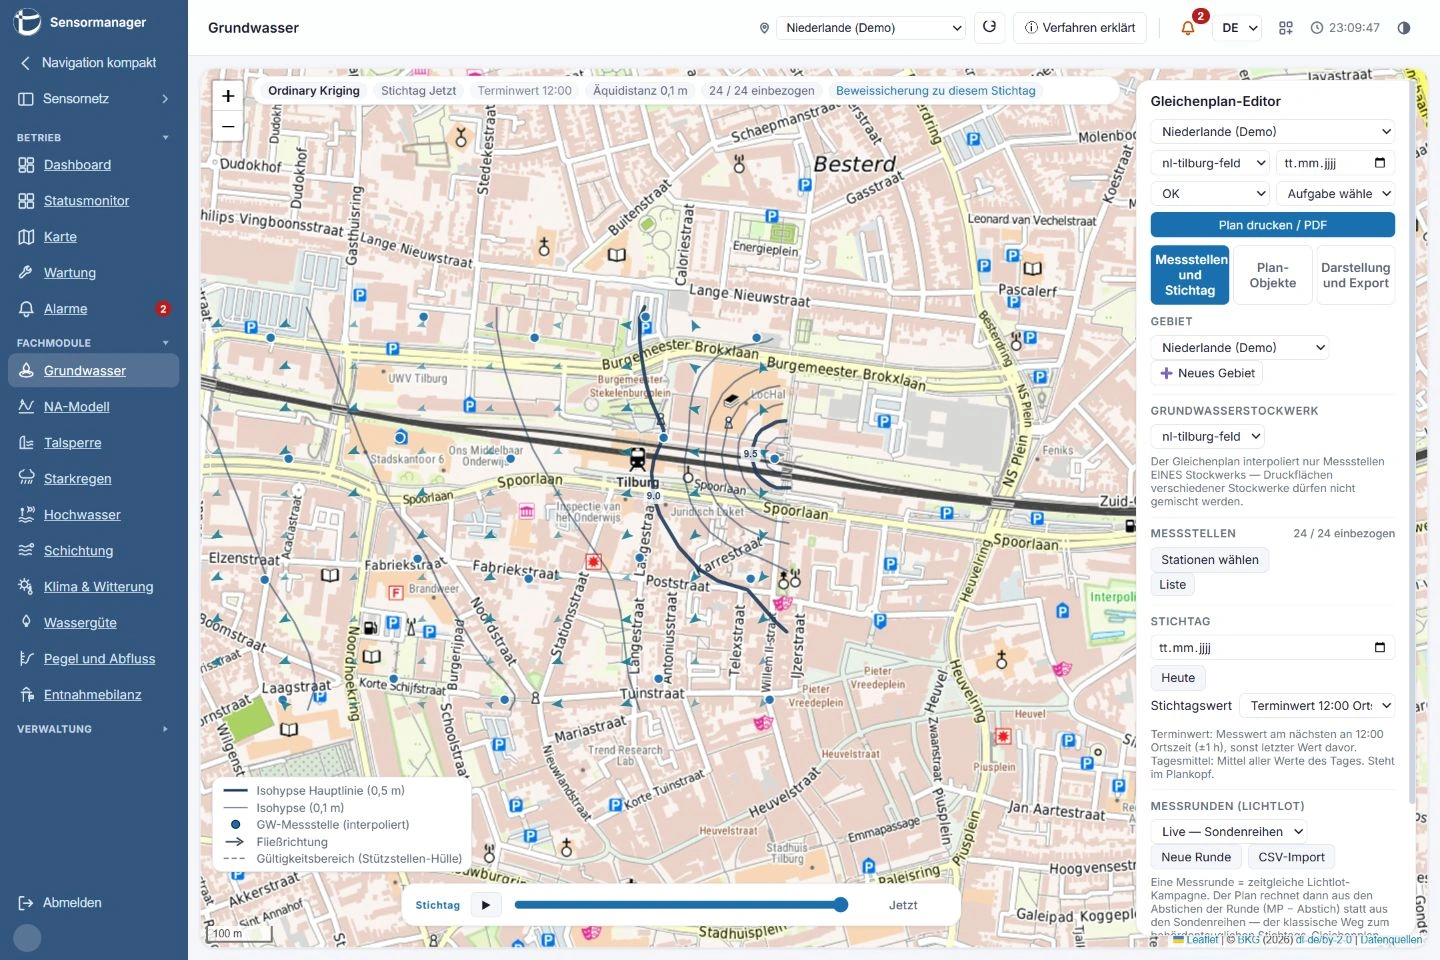
Task: Open the Datenquellen link on map
Action: [x=1391, y=940]
